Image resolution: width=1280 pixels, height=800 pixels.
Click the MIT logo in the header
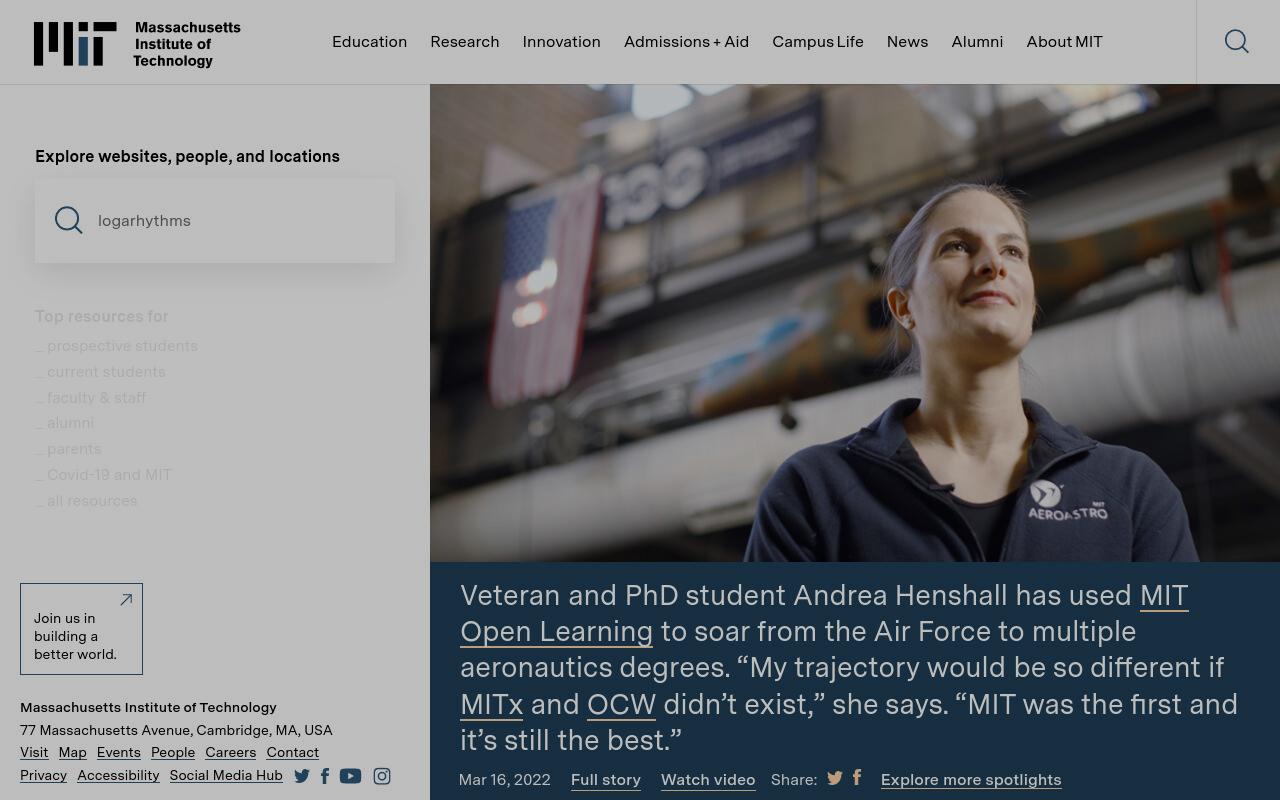137,44
